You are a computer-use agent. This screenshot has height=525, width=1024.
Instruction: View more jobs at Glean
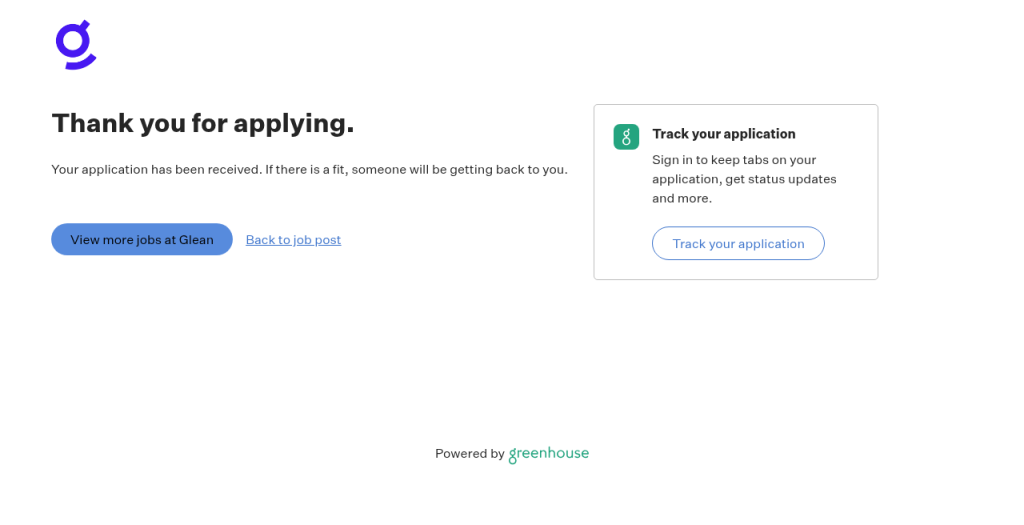pyautogui.click(x=142, y=240)
